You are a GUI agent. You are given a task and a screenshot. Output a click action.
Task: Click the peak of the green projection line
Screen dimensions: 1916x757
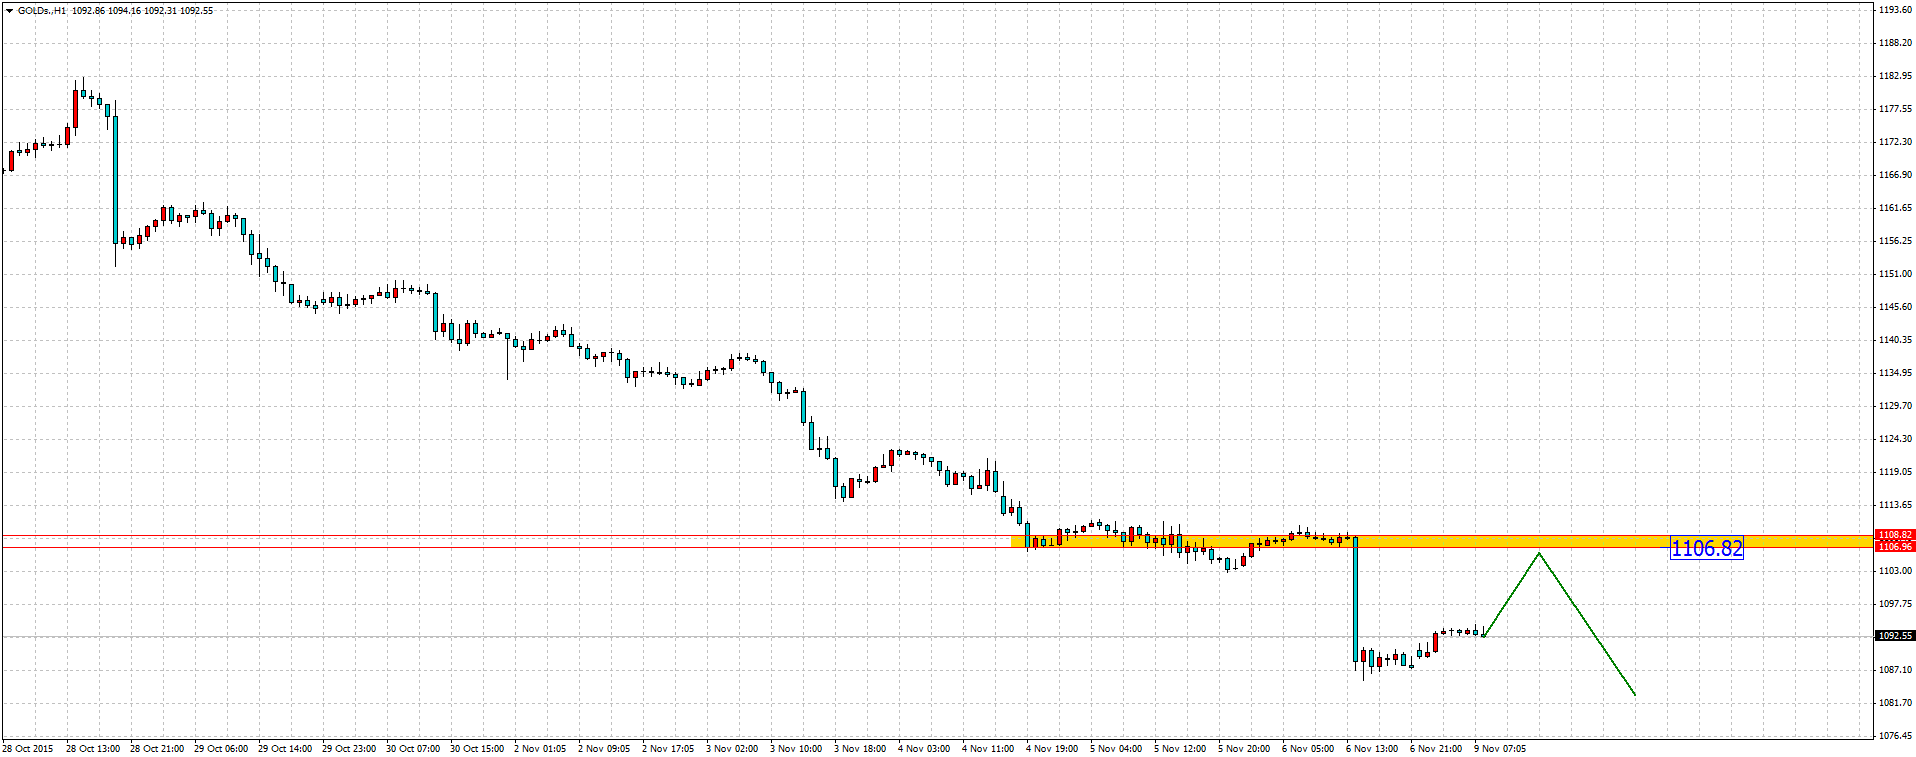pos(1539,553)
